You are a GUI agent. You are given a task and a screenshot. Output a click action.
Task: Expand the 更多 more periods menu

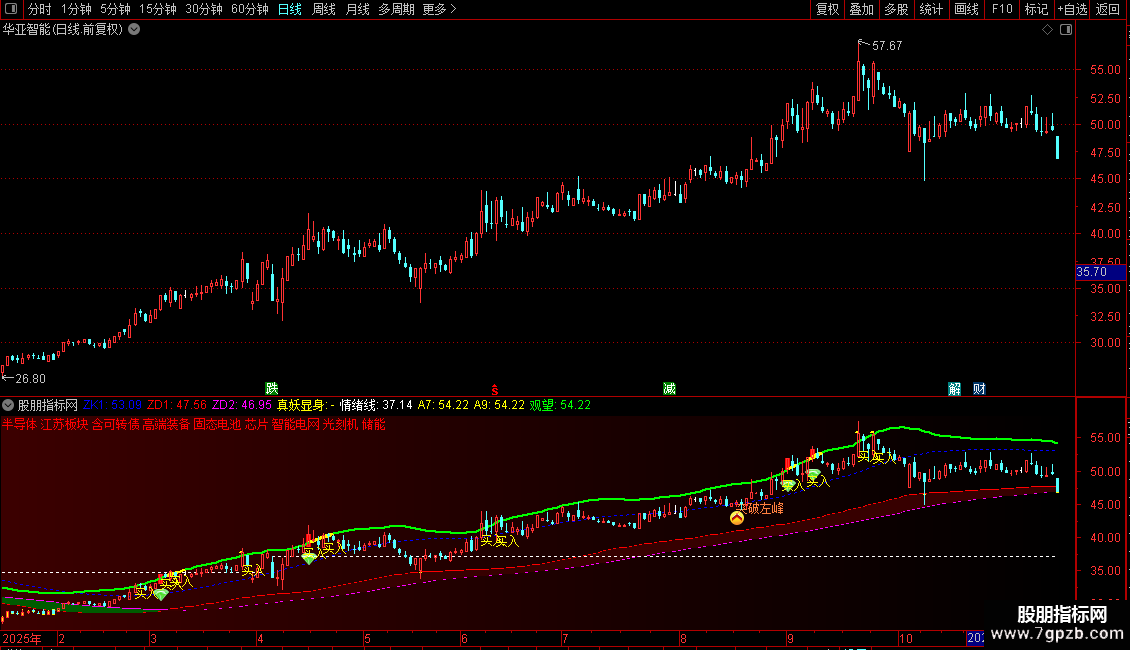pos(439,9)
